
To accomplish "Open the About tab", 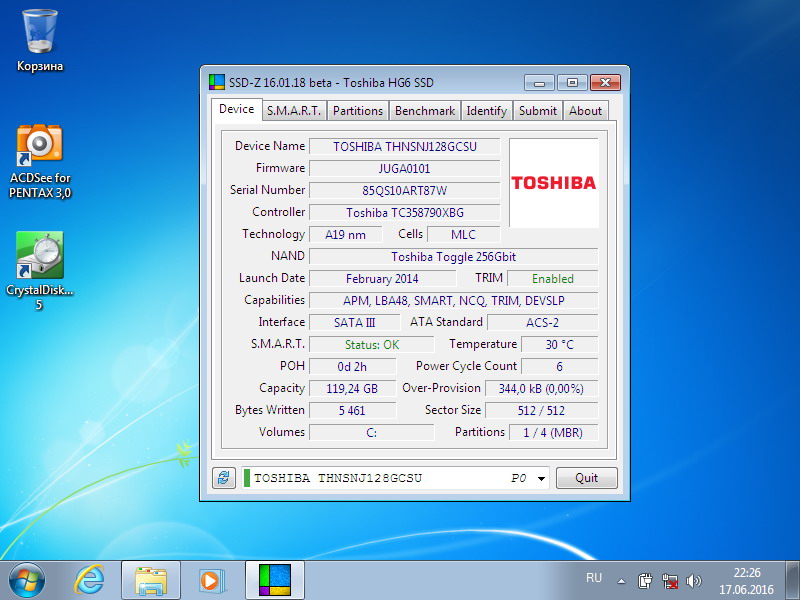I will 585,111.
